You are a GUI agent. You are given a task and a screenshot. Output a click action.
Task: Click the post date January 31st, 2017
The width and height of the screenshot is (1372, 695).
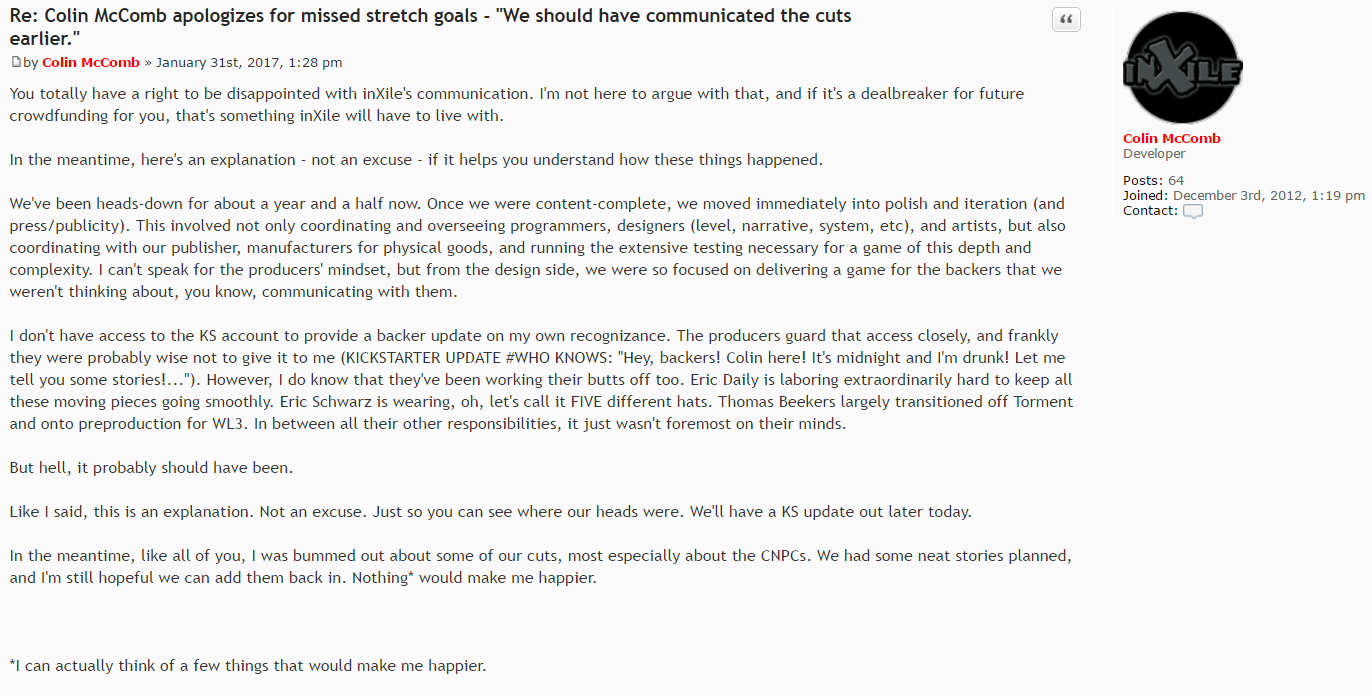(249, 62)
